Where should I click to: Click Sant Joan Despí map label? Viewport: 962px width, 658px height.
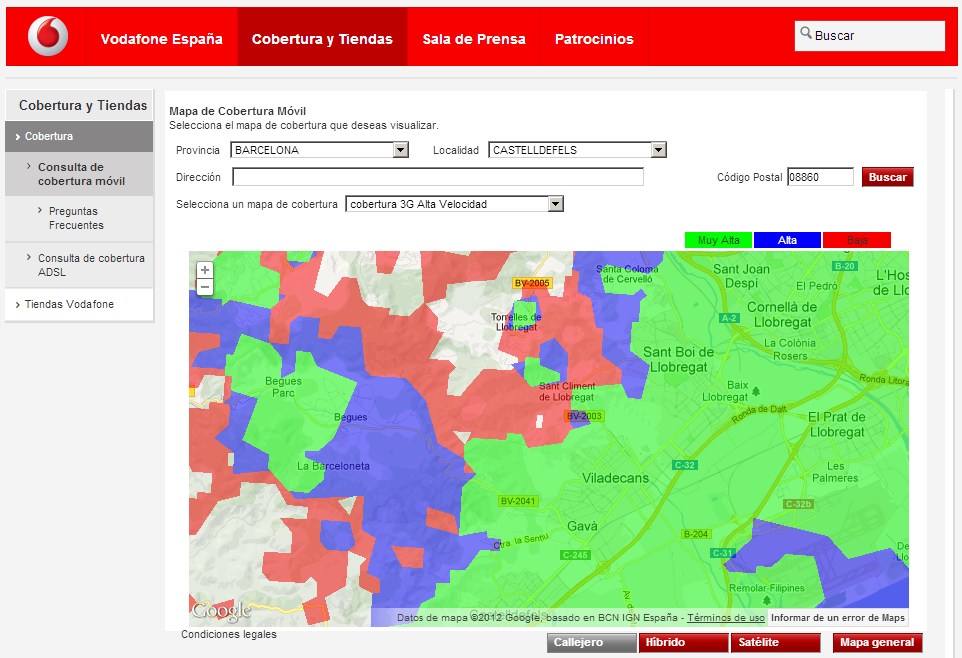click(741, 276)
